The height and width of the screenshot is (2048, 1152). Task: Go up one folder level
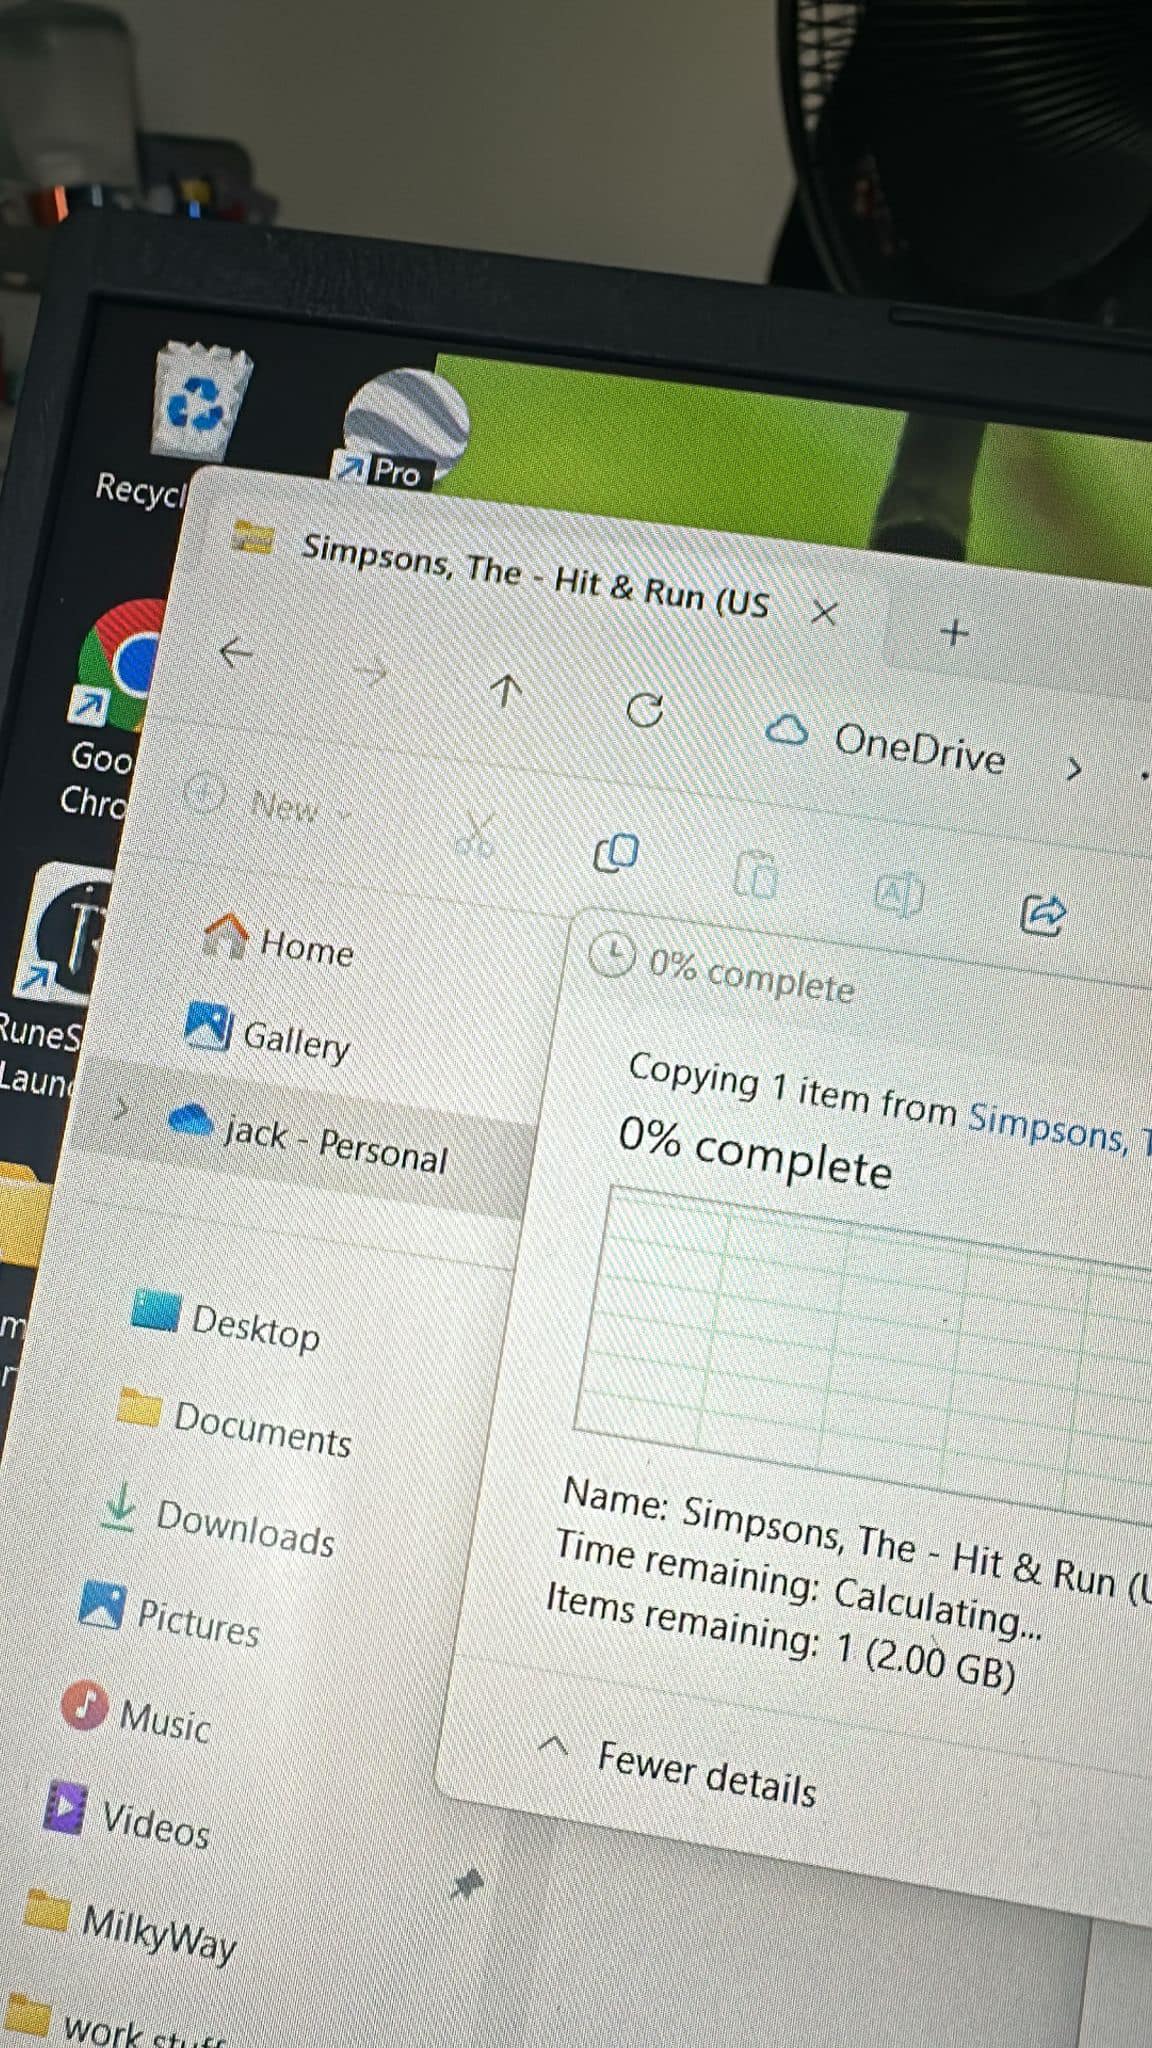pyautogui.click(x=506, y=690)
